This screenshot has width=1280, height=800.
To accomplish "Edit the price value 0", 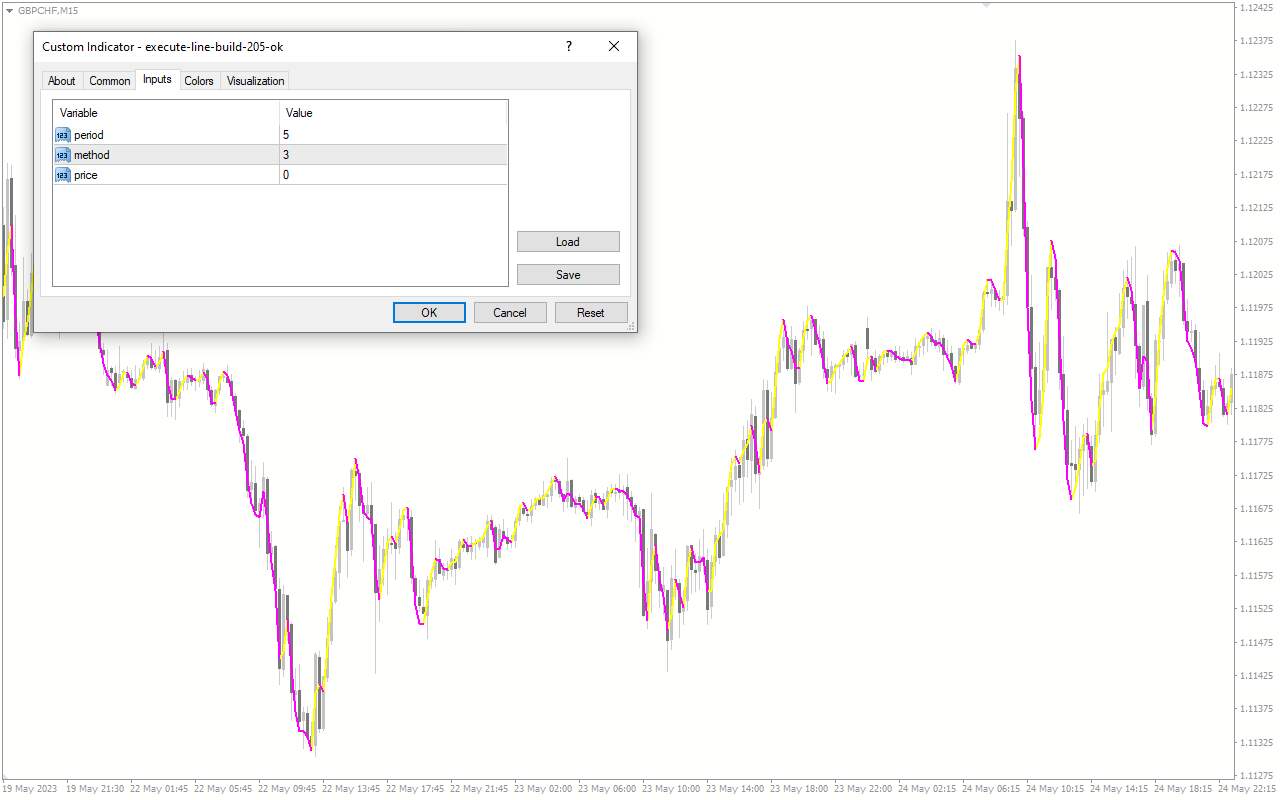I will click(393, 175).
